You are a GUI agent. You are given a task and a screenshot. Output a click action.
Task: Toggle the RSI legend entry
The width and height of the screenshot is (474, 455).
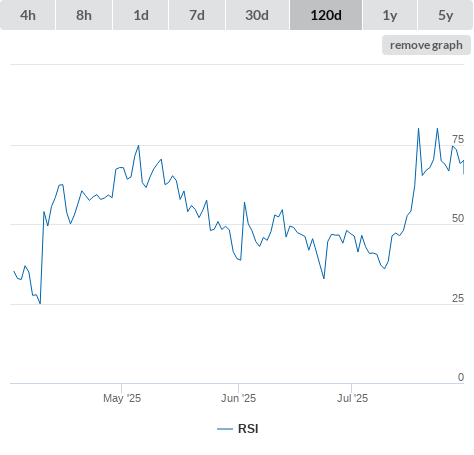[x=238, y=429]
